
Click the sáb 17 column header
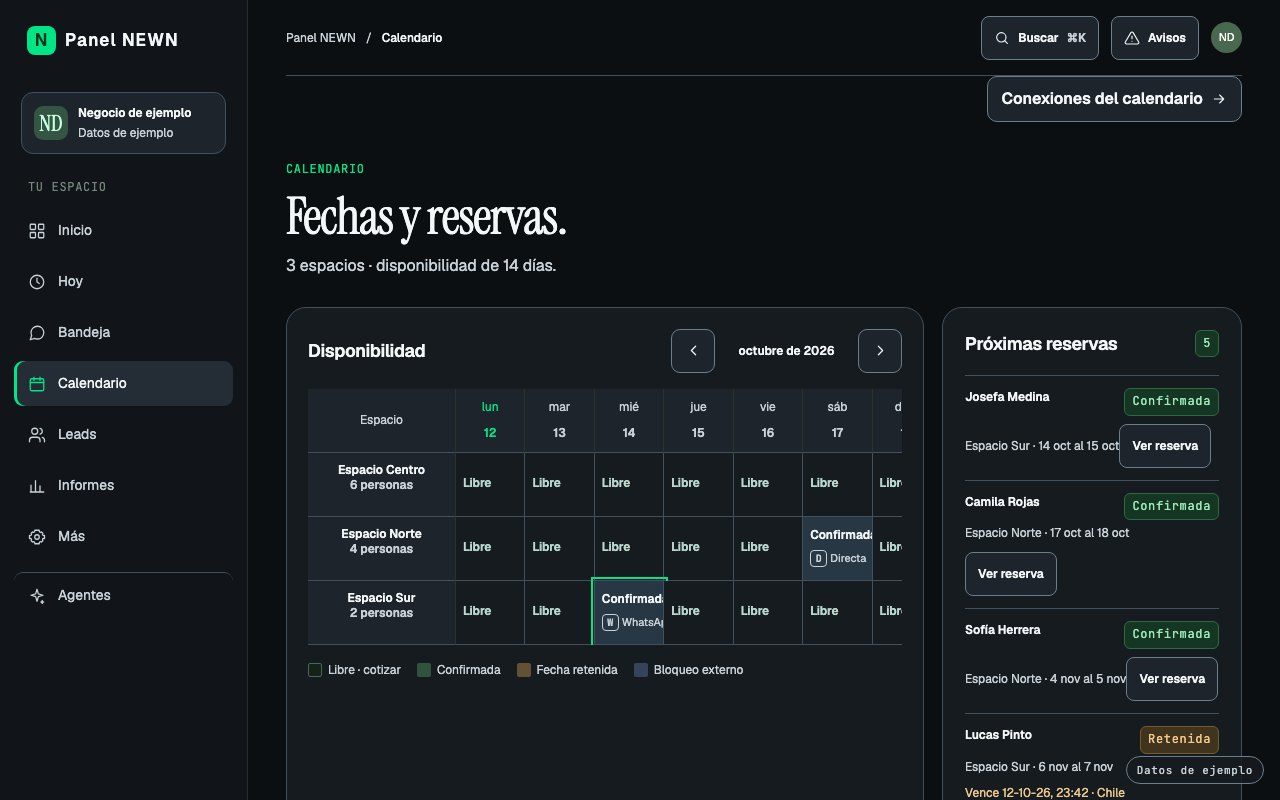(838, 420)
